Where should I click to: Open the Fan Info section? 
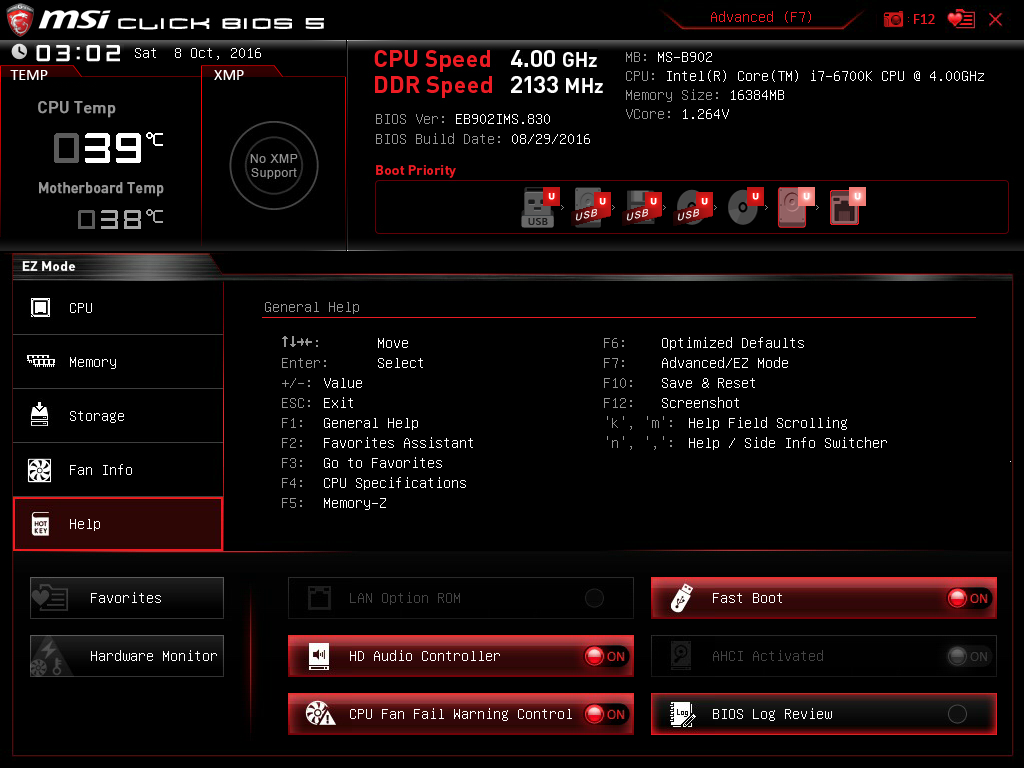[118, 470]
